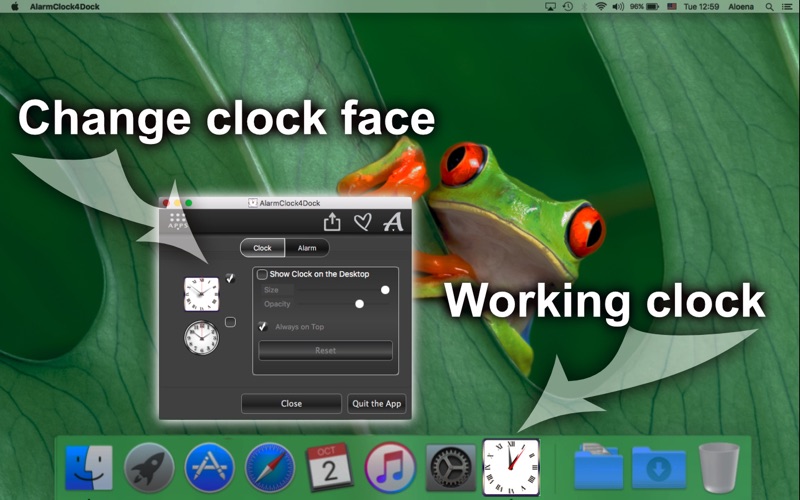Click the APPS grid logo icon
This screenshot has width=800, height=500.
click(177, 223)
